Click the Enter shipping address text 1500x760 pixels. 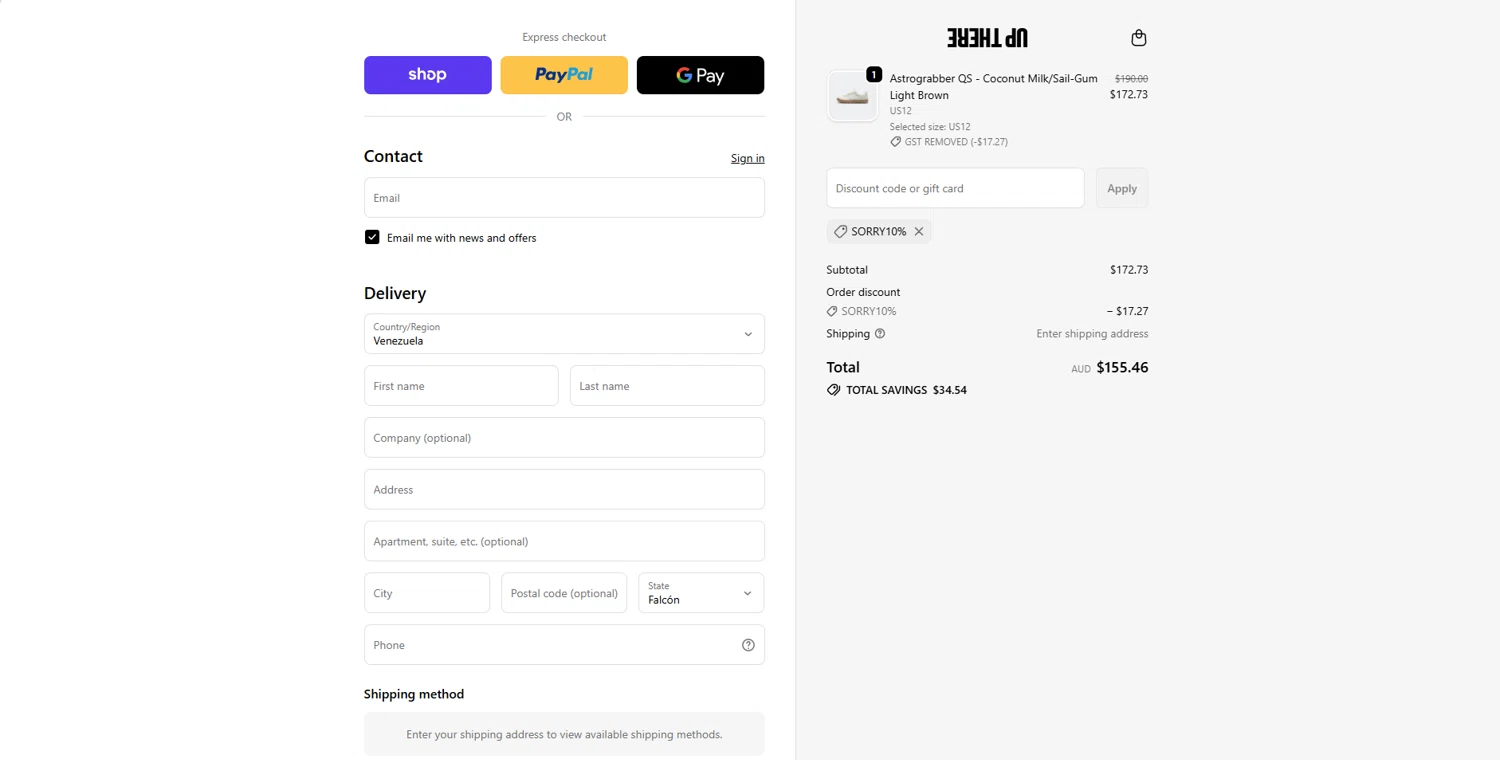[1092, 334]
